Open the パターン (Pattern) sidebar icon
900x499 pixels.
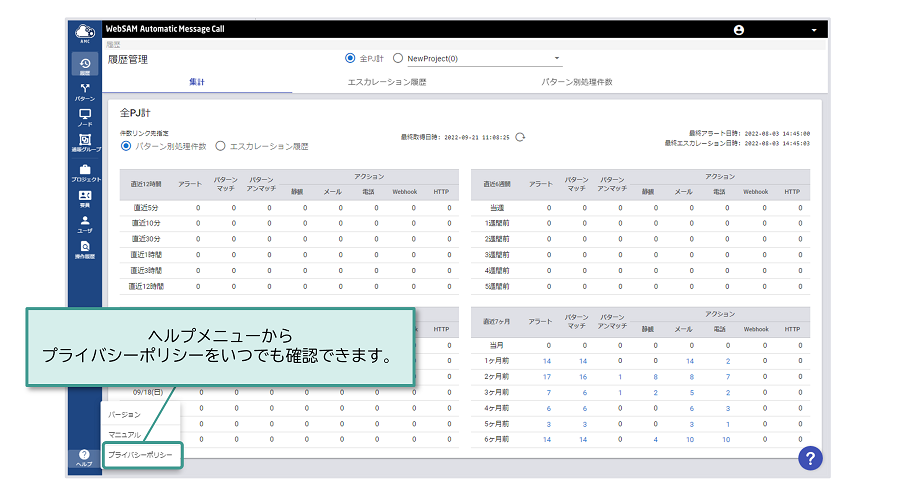pos(85,93)
